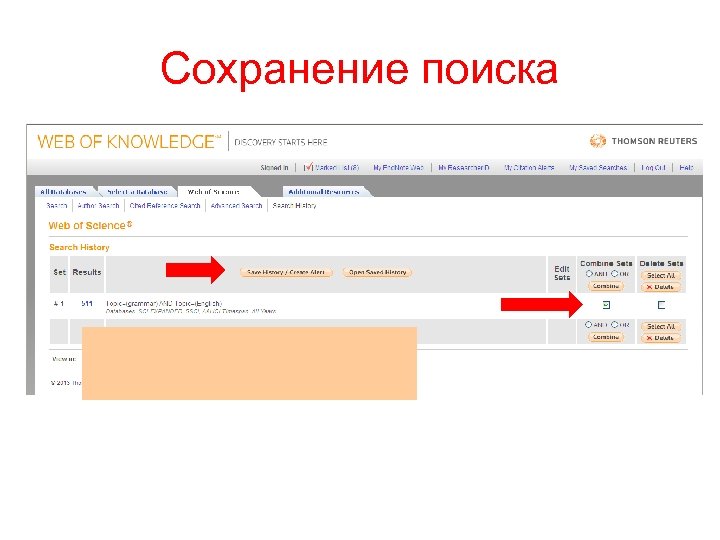Open My Saved Searches link
Image resolution: width=720 pixels, height=540 pixels.
[x=598, y=168]
